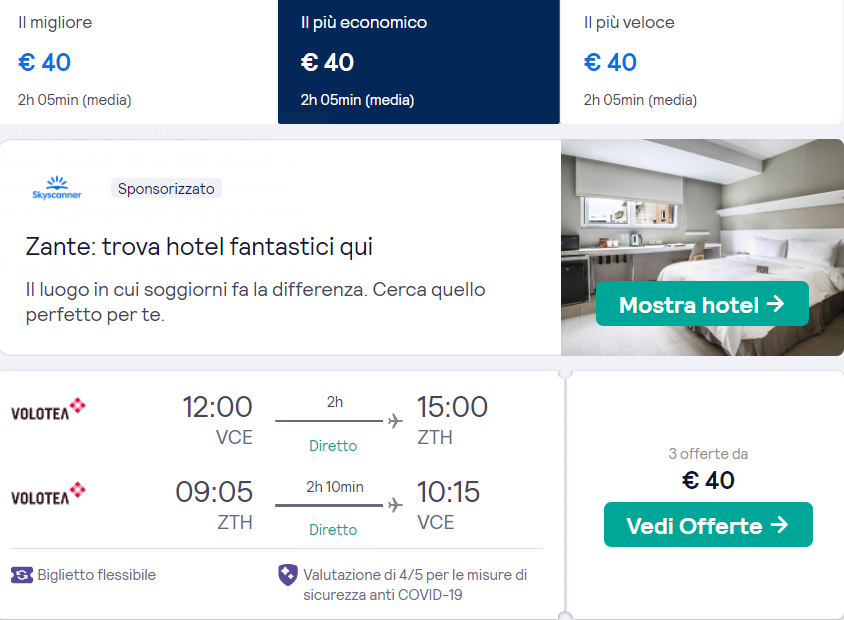Switch to "Il più veloce" tab

[x=702, y=62]
